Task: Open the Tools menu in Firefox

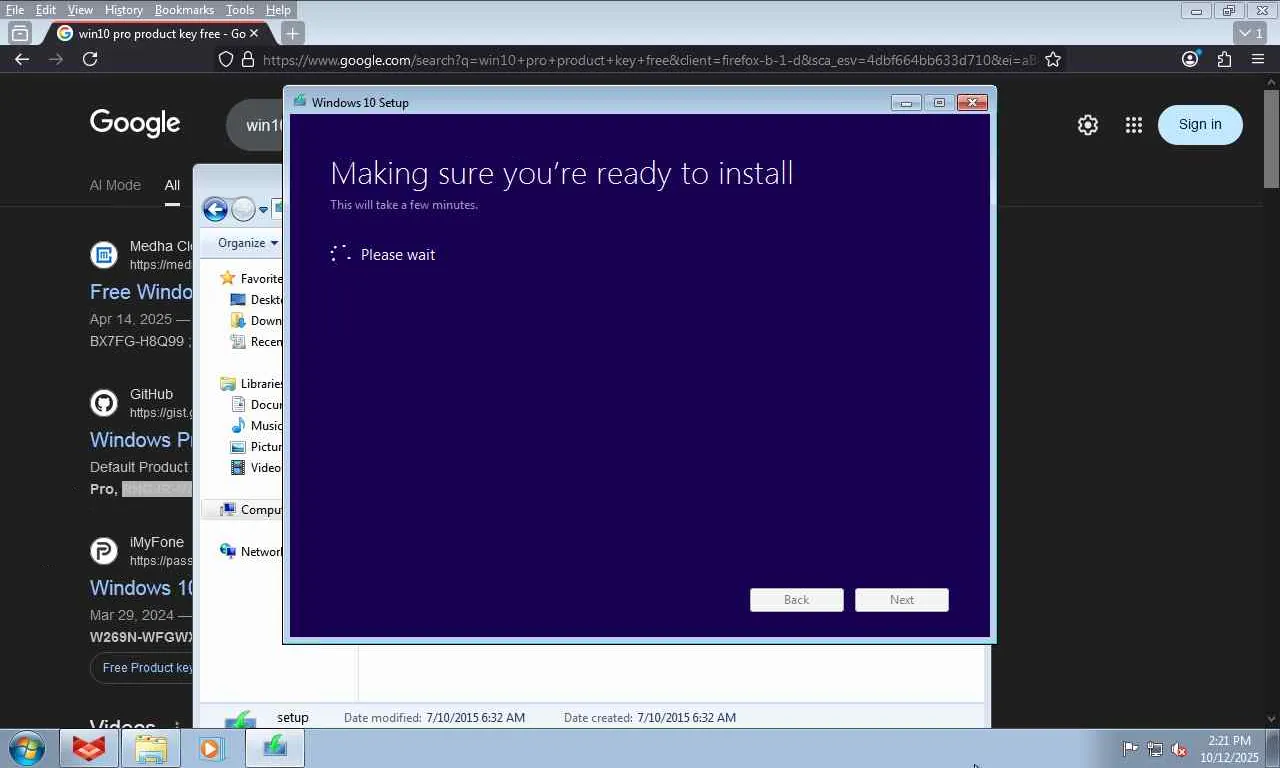Action: 240,10
